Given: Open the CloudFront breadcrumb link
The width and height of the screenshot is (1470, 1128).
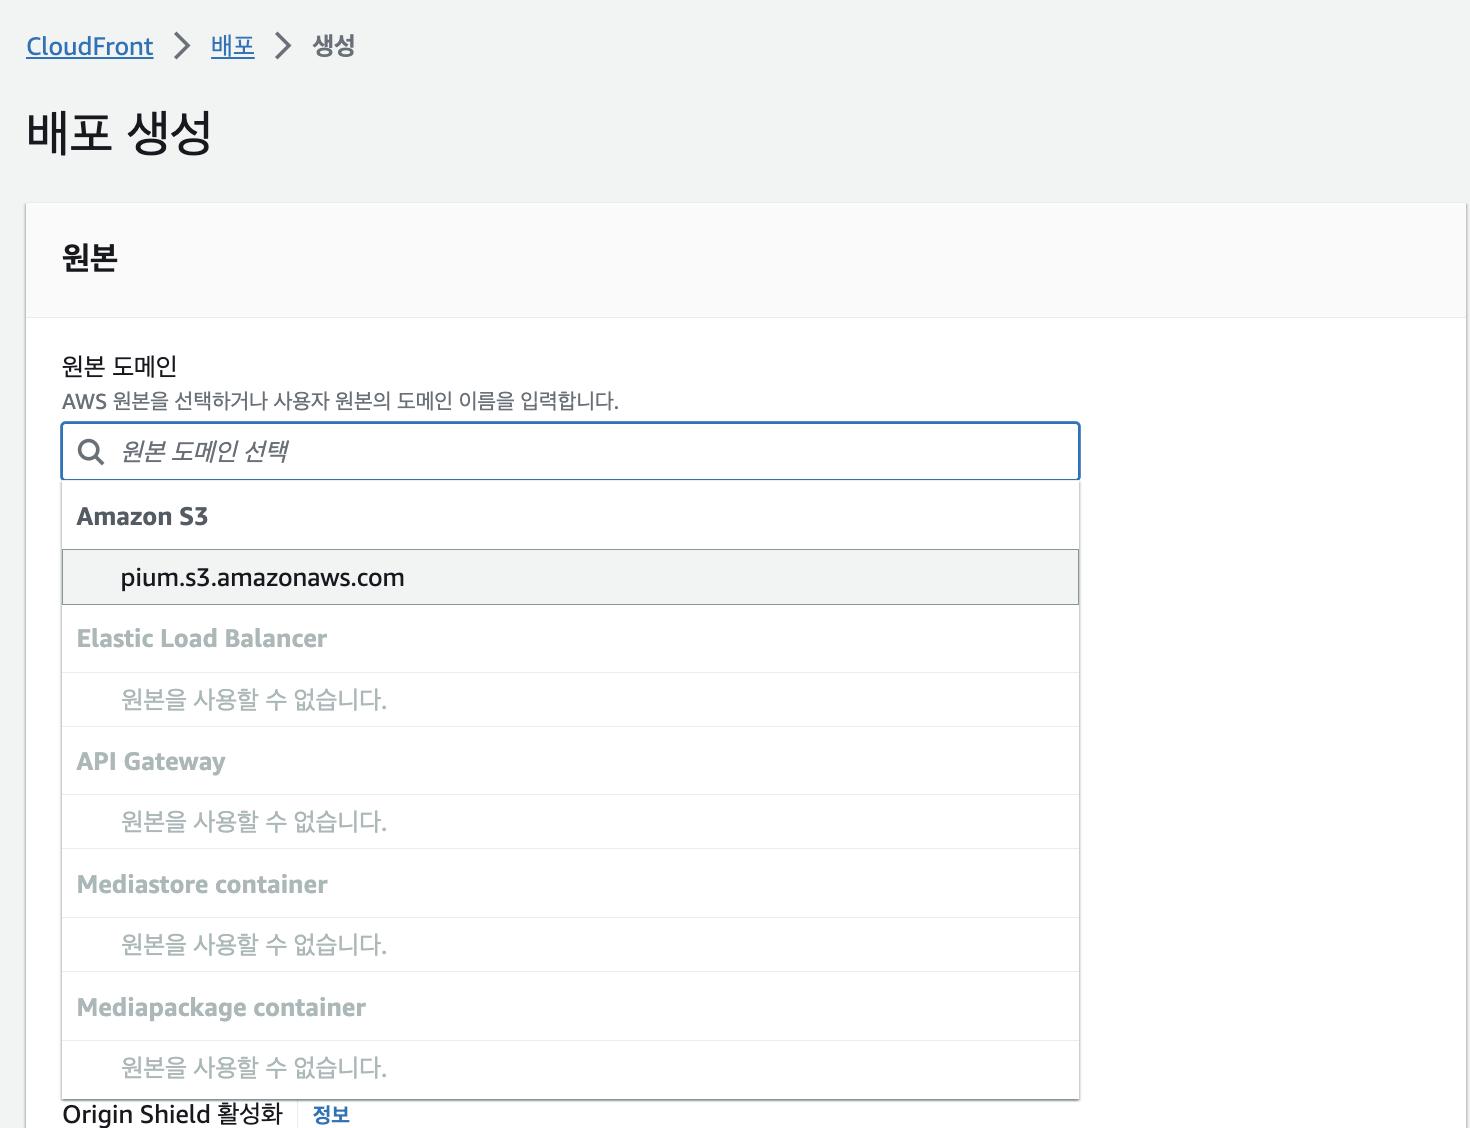Looking at the screenshot, I should (x=90, y=46).
